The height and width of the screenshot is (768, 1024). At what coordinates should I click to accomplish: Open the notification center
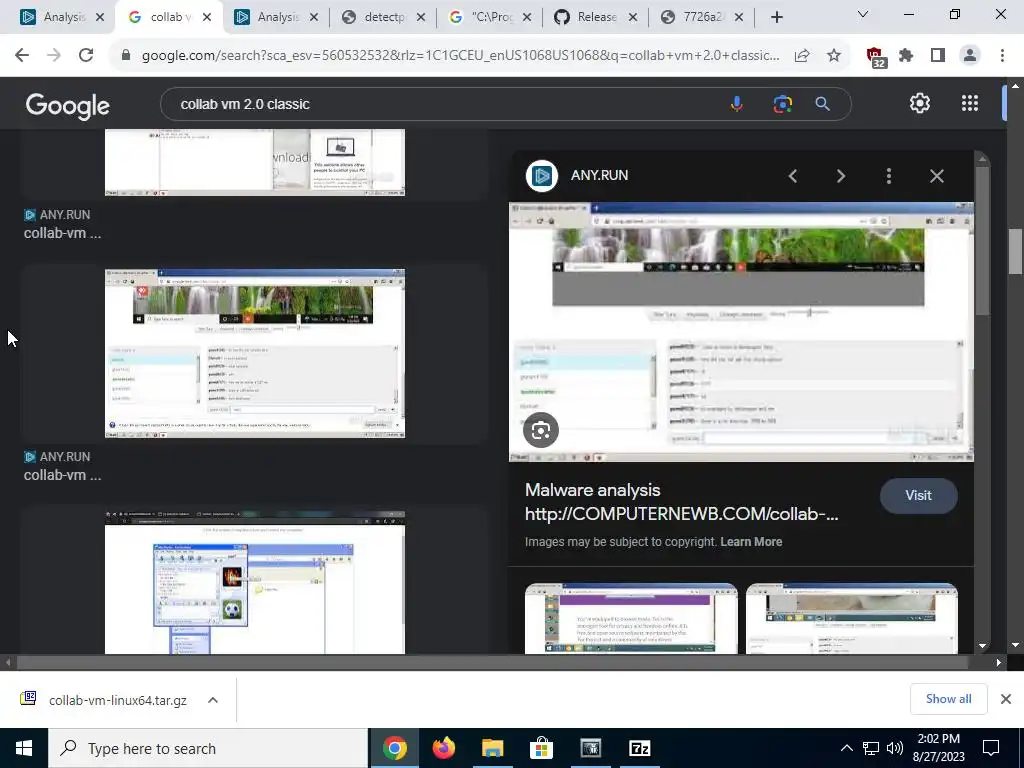[991, 748]
